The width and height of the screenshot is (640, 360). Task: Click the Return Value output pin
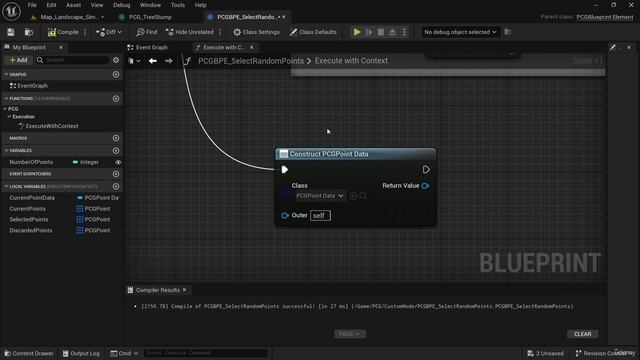[425, 186]
